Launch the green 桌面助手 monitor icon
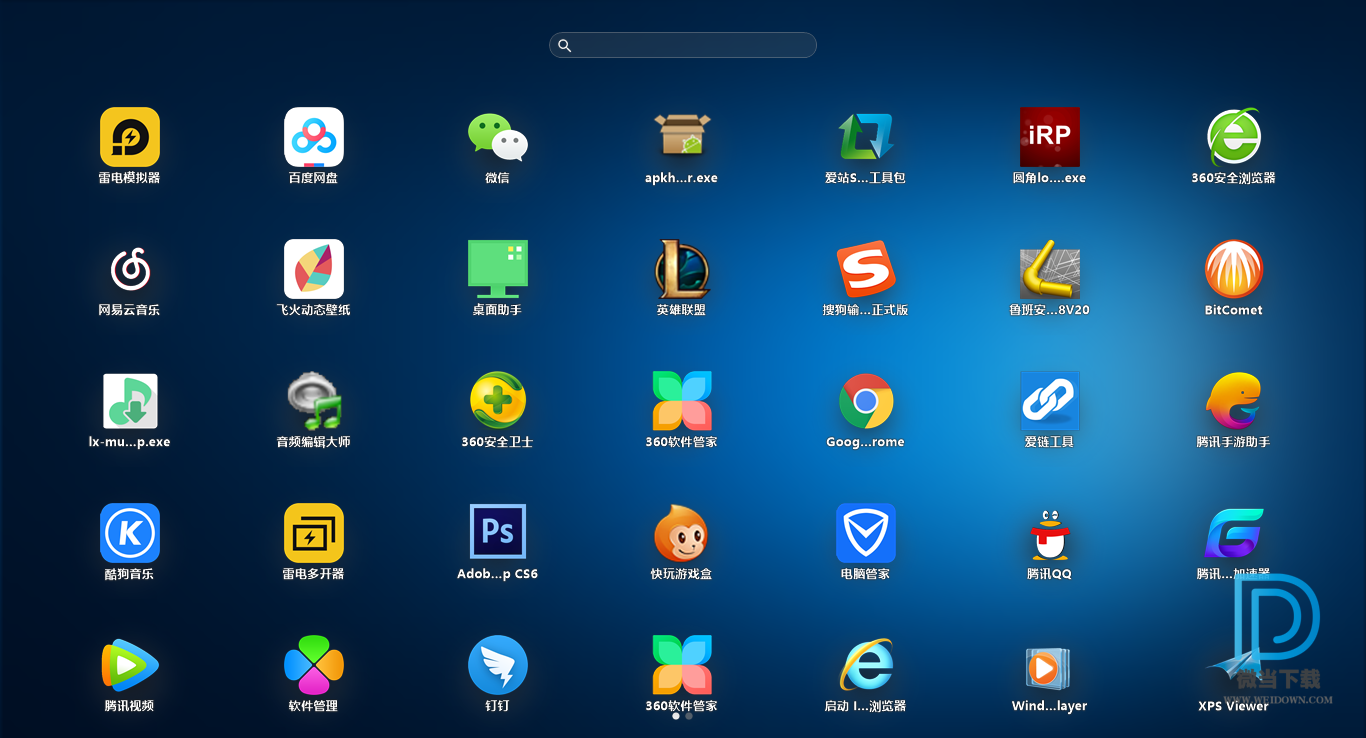This screenshot has height=738, width=1366. (498, 269)
